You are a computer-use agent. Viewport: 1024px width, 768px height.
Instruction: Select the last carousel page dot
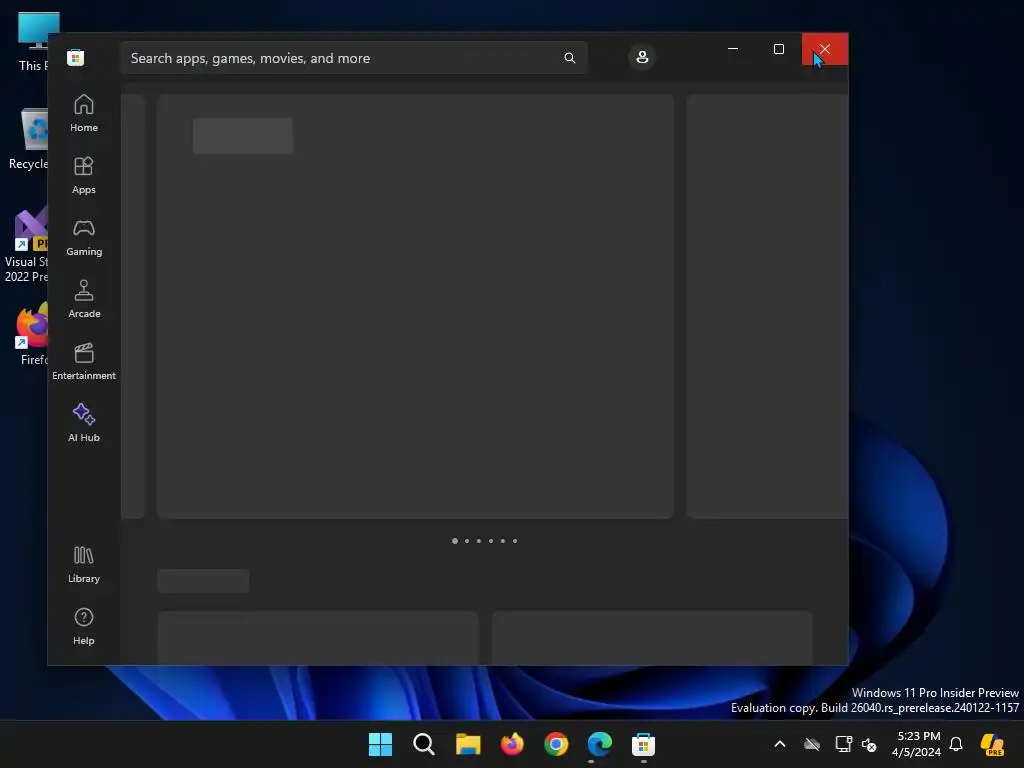coord(515,541)
